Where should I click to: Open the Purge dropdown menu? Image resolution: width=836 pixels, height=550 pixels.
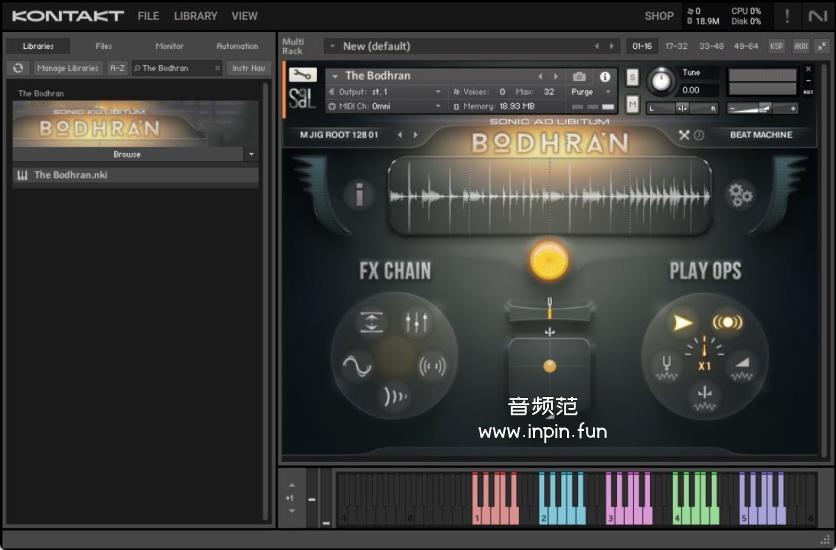point(592,92)
